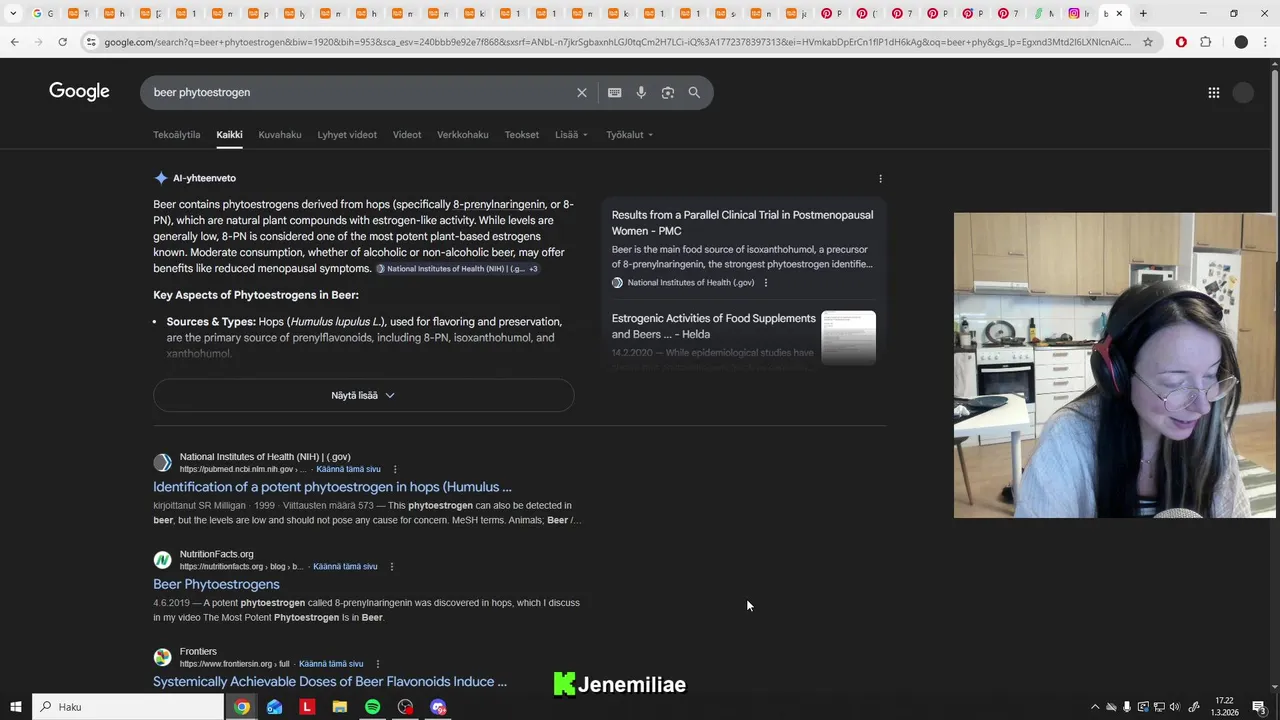1280x720 pixels.
Task: Translate Frontiers result via Käännä tämä sivu
Action: click(331, 664)
